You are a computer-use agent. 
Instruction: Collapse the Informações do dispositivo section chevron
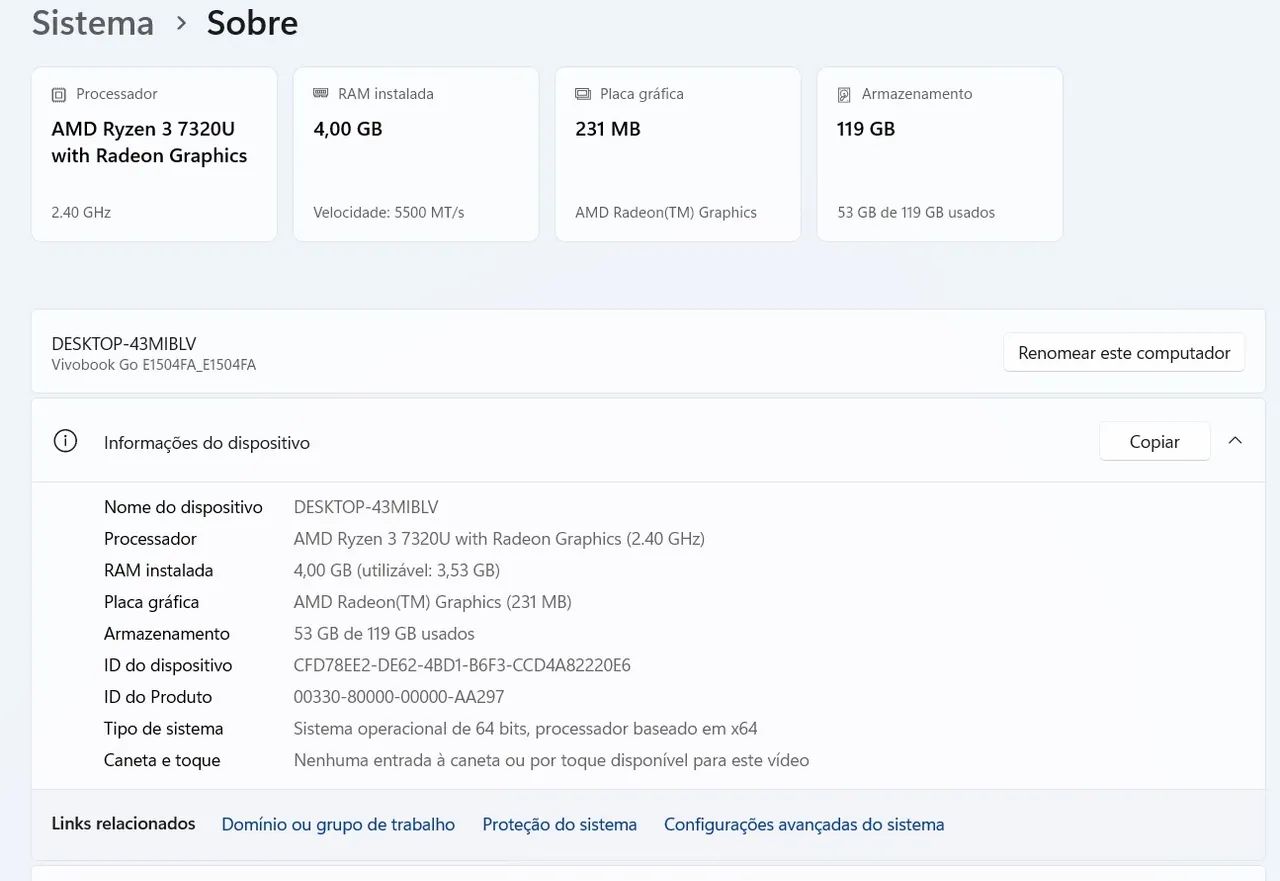coord(1235,441)
